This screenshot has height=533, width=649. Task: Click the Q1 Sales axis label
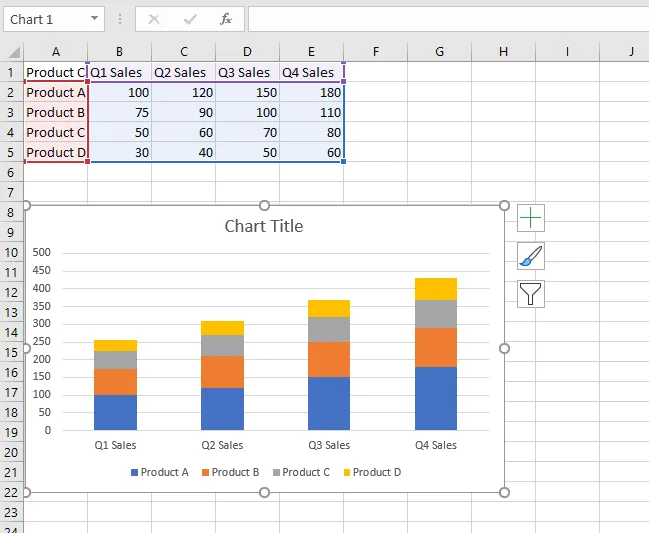[x=116, y=445]
